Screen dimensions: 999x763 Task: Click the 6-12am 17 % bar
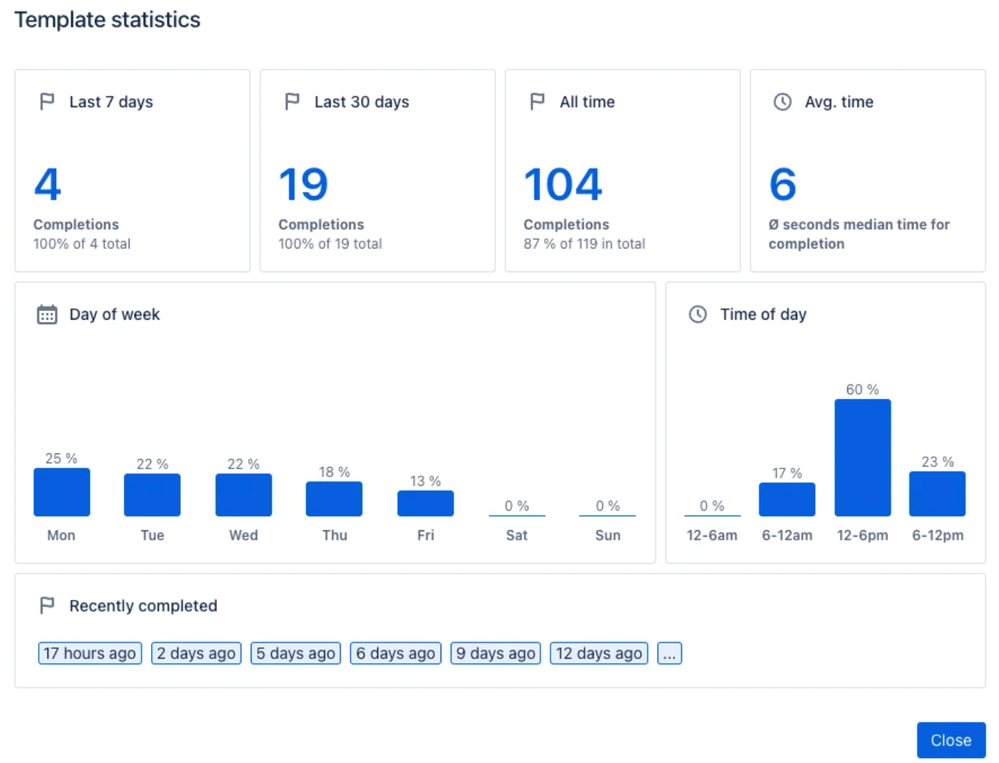[x=787, y=499]
